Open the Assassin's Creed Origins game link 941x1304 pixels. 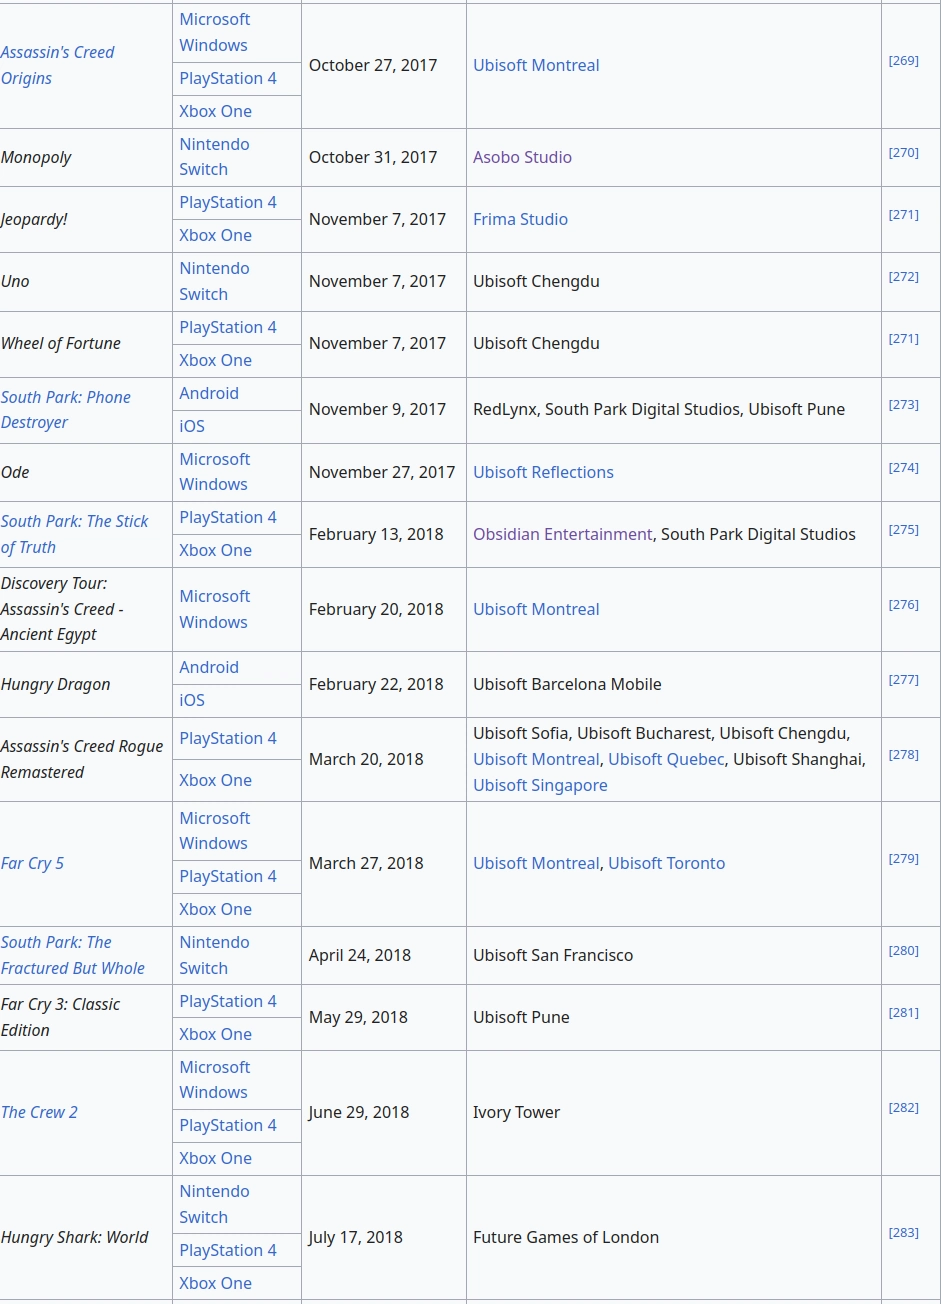[x=57, y=65]
